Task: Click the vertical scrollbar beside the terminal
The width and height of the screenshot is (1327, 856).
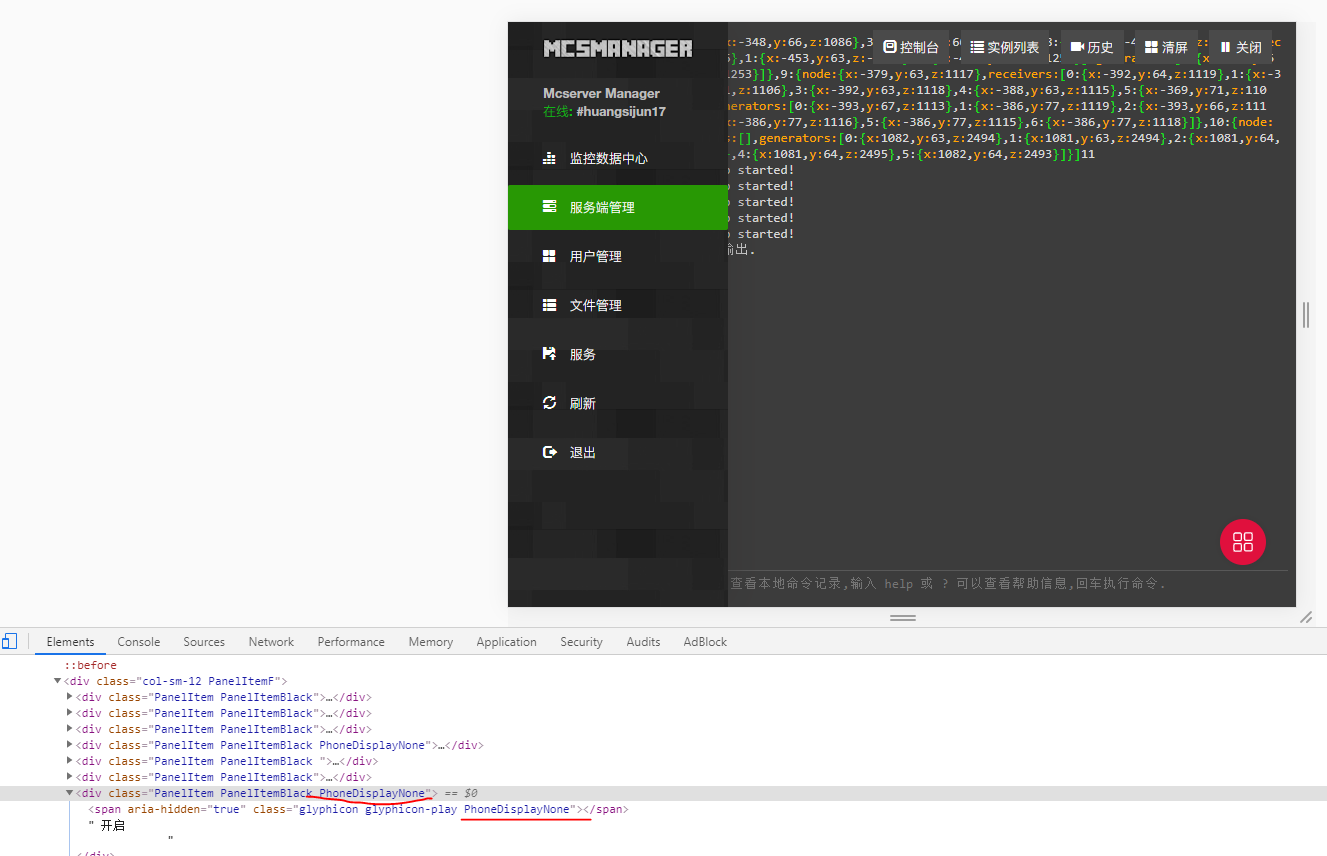Action: coord(1304,314)
